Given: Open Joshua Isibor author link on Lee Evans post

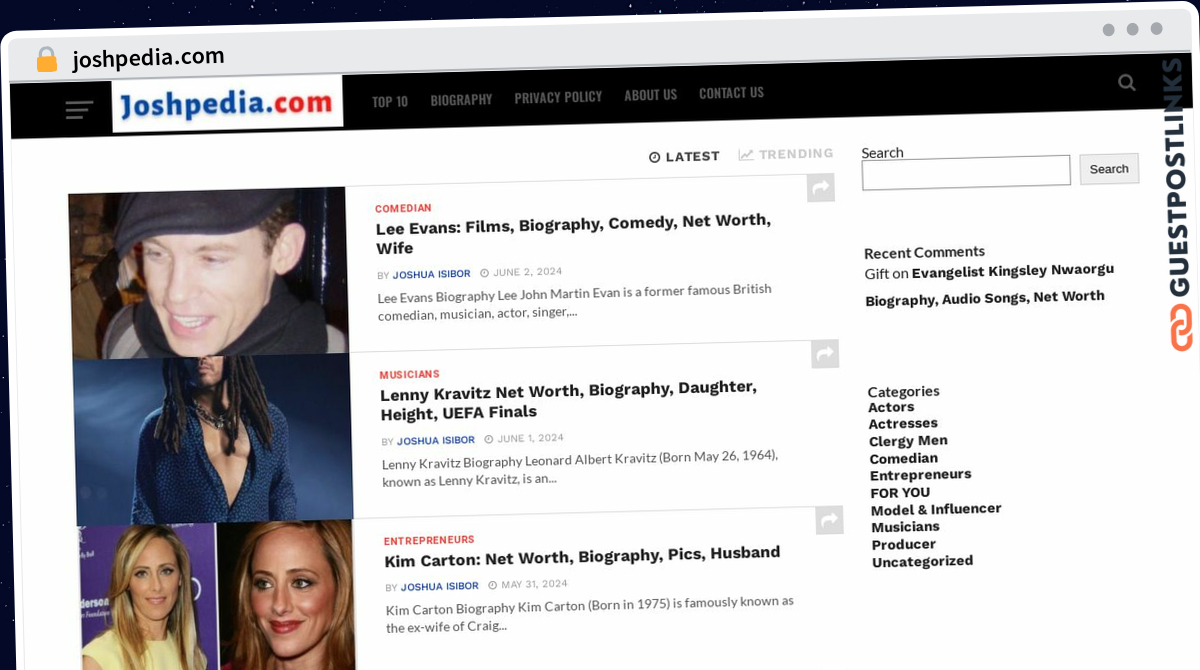Looking at the screenshot, I should [430, 274].
